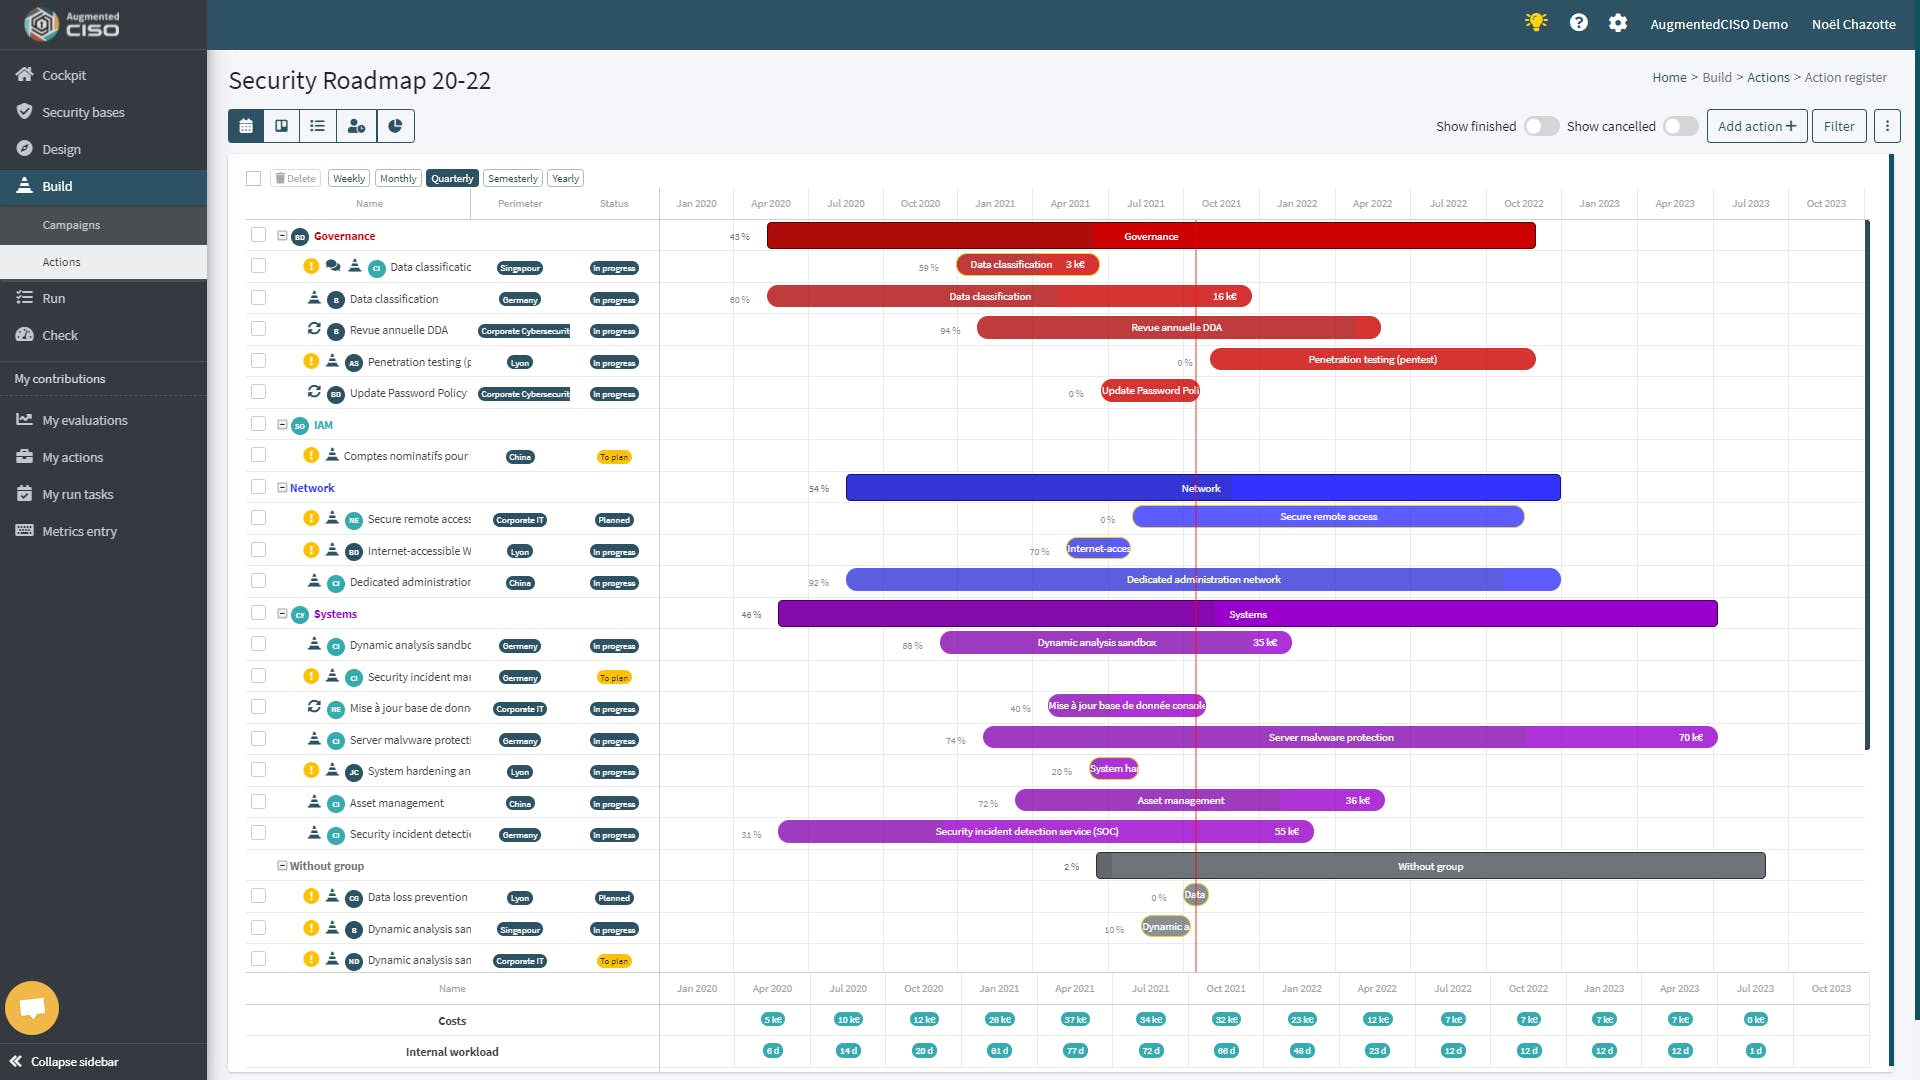The width and height of the screenshot is (1920, 1080).
Task: Open the chat bubble support widget
Action: tap(32, 1007)
